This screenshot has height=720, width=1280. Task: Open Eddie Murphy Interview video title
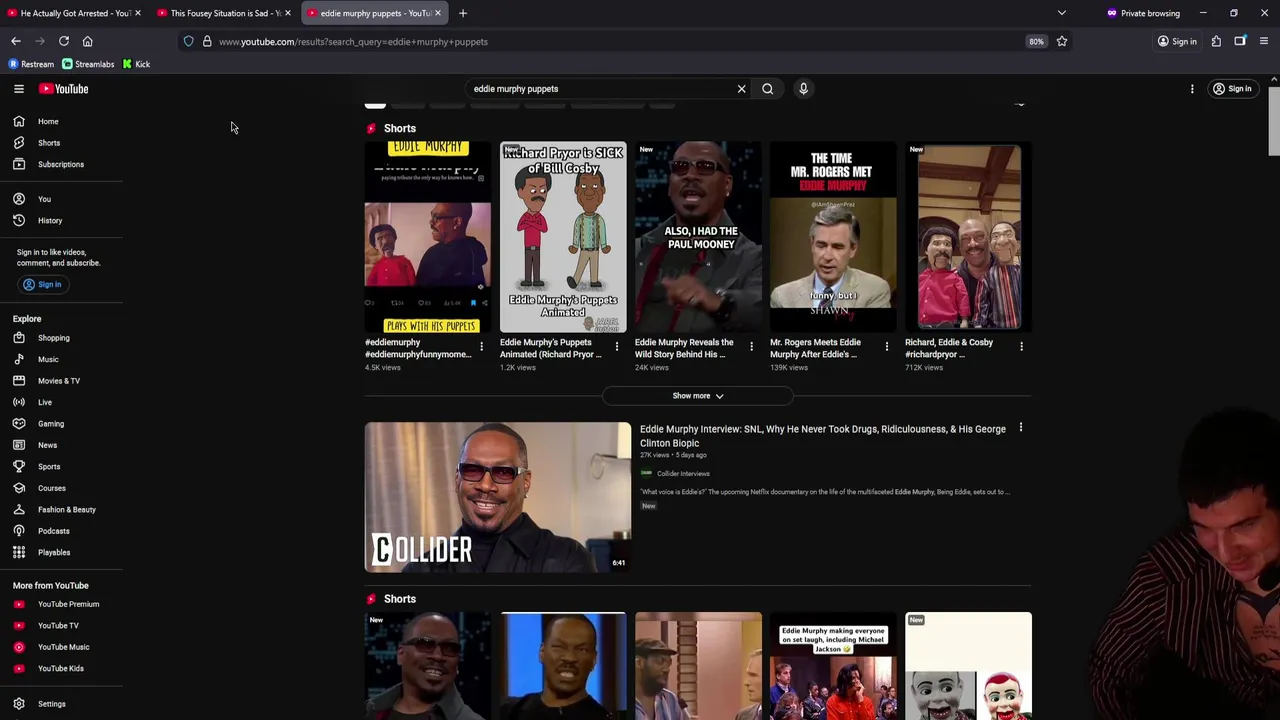coord(823,436)
